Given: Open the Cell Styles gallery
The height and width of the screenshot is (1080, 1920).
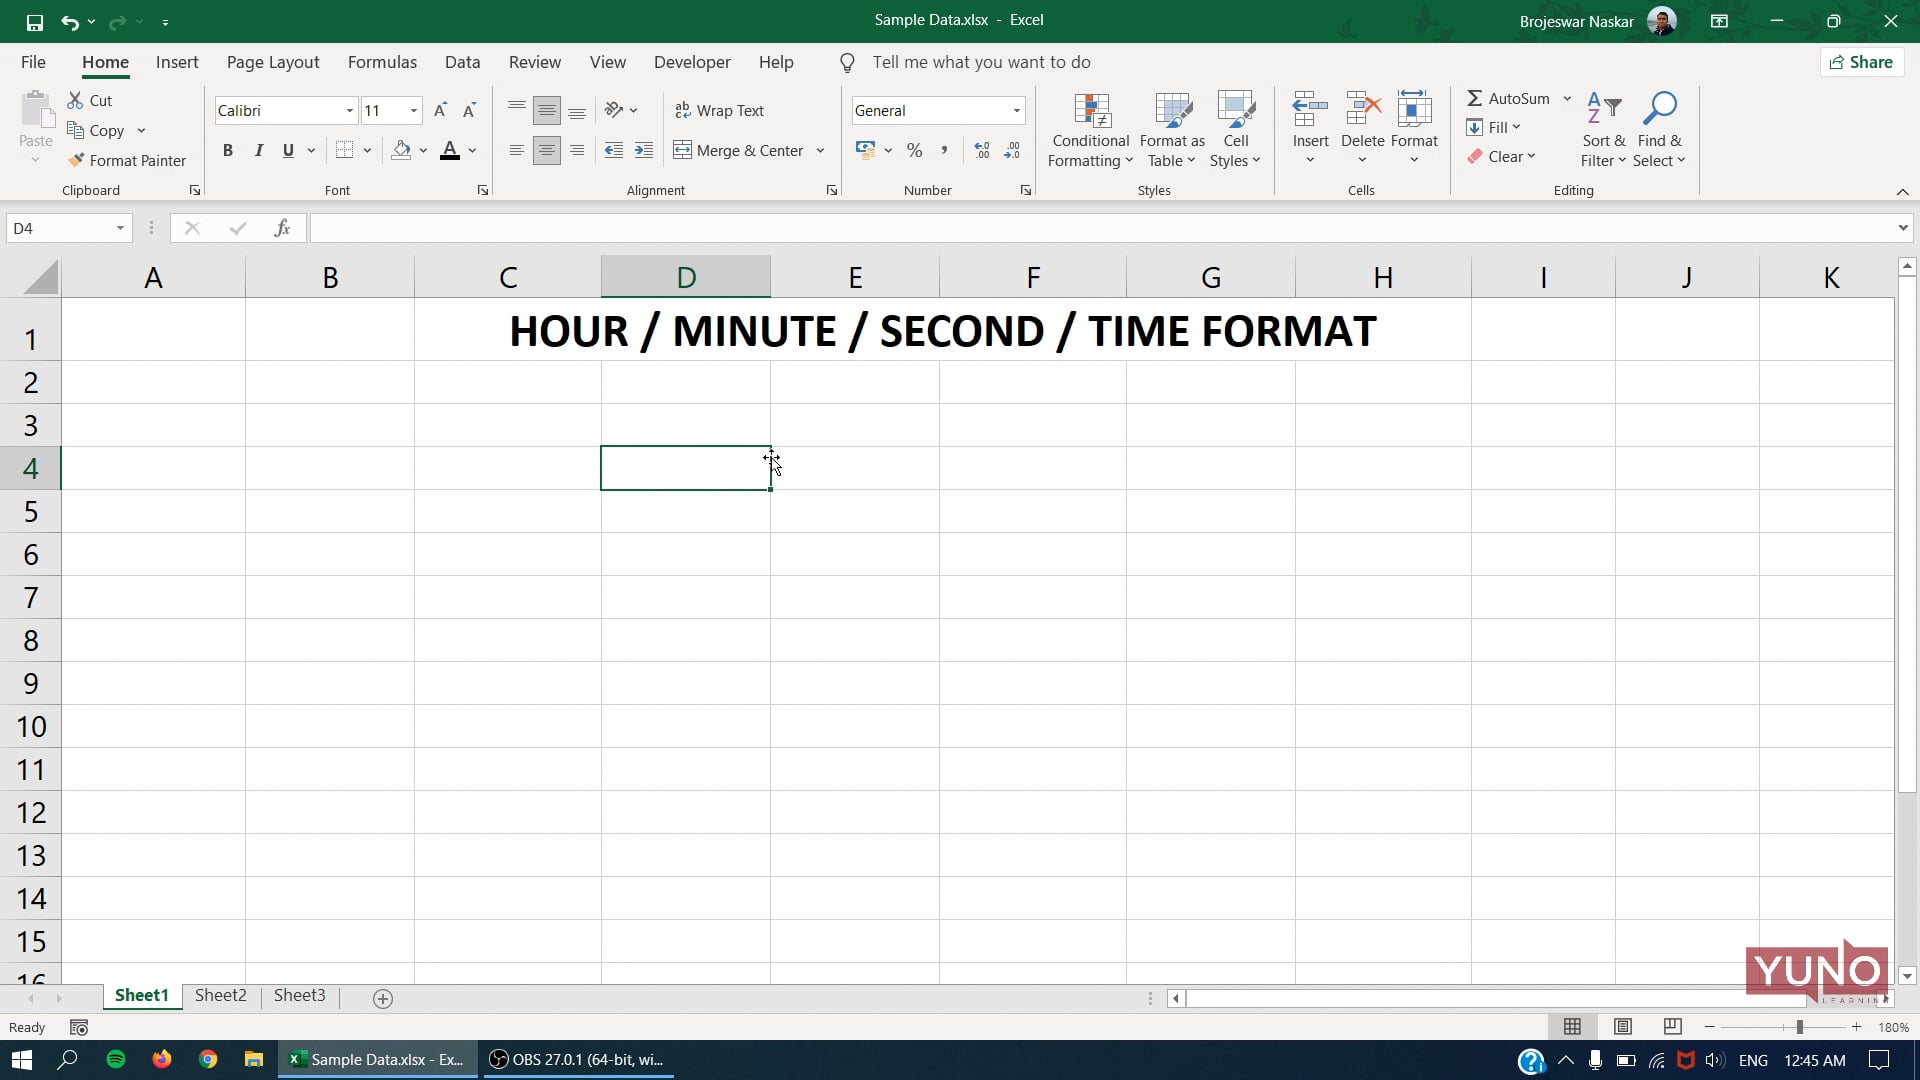Looking at the screenshot, I should 1235,130.
